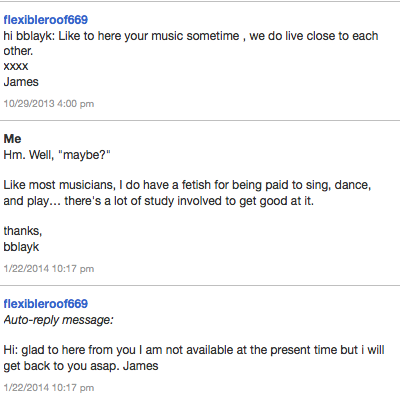
Task: Click the "xxxx" line in first message
Action: click(16, 66)
